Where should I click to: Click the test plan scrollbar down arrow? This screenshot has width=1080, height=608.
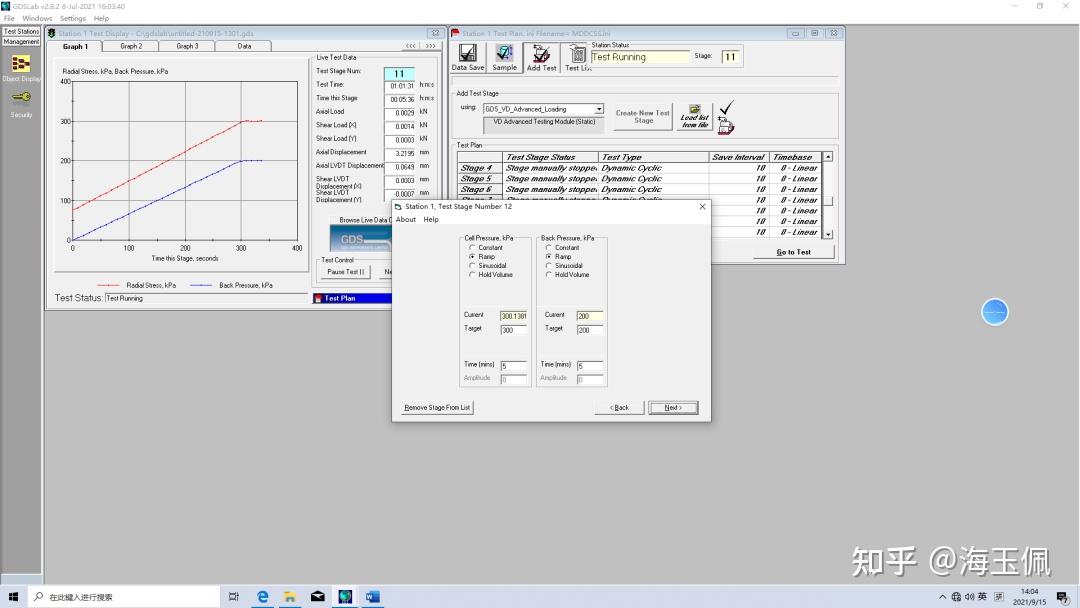828,234
